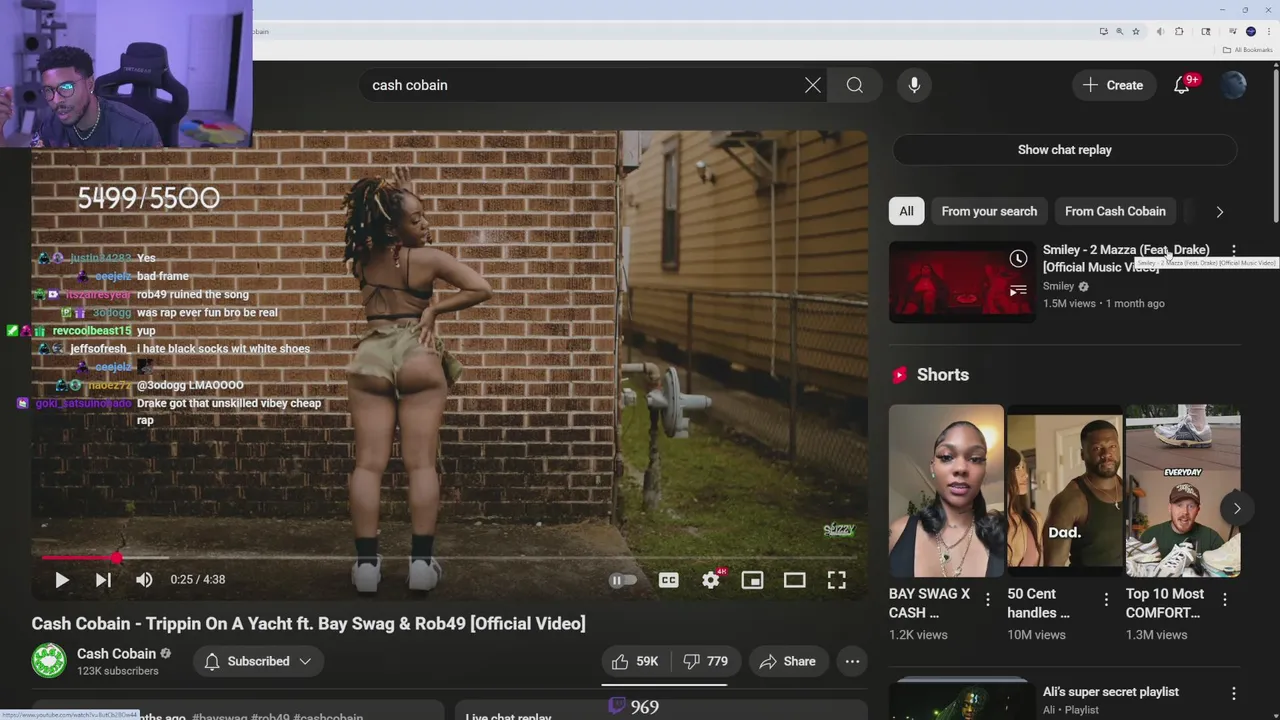Show chat replay
Viewport: 1280px width, 720px height.
point(1064,150)
